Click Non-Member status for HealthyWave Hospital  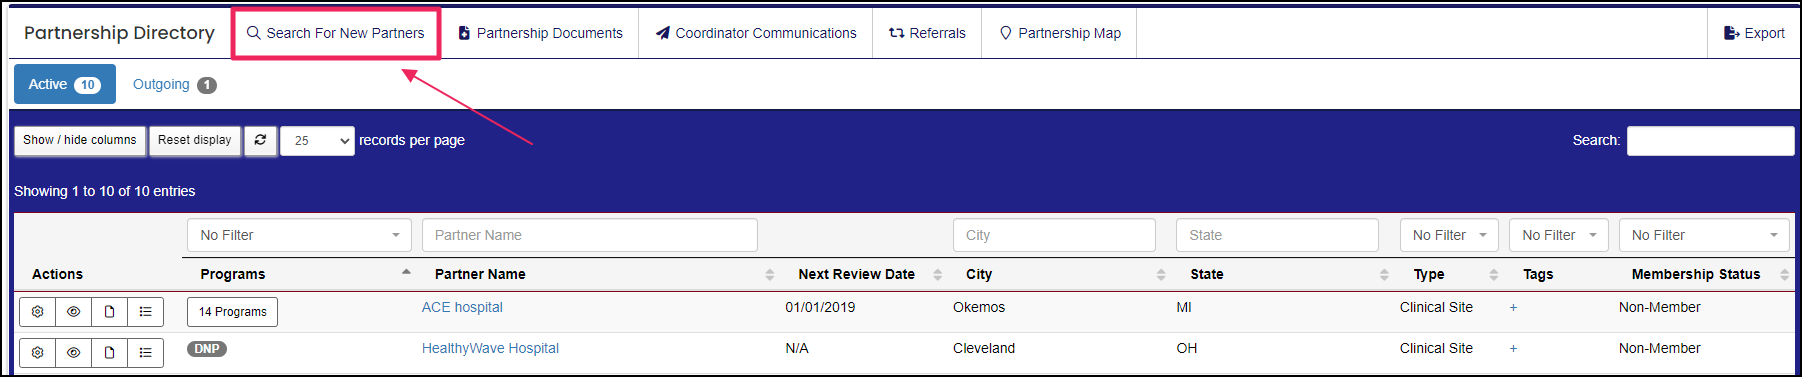click(1660, 348)
